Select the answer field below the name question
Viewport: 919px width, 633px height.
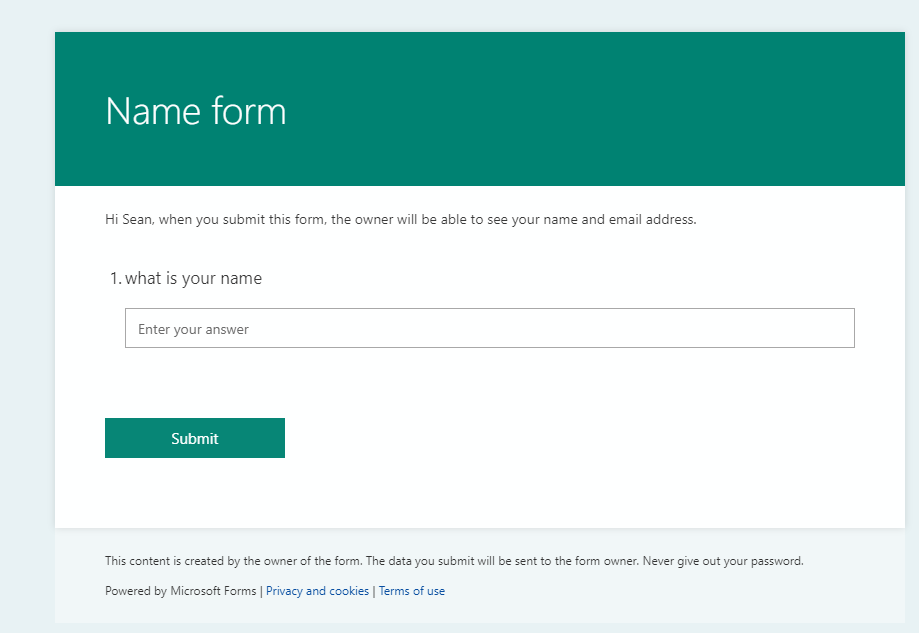[x=489, y=328]
